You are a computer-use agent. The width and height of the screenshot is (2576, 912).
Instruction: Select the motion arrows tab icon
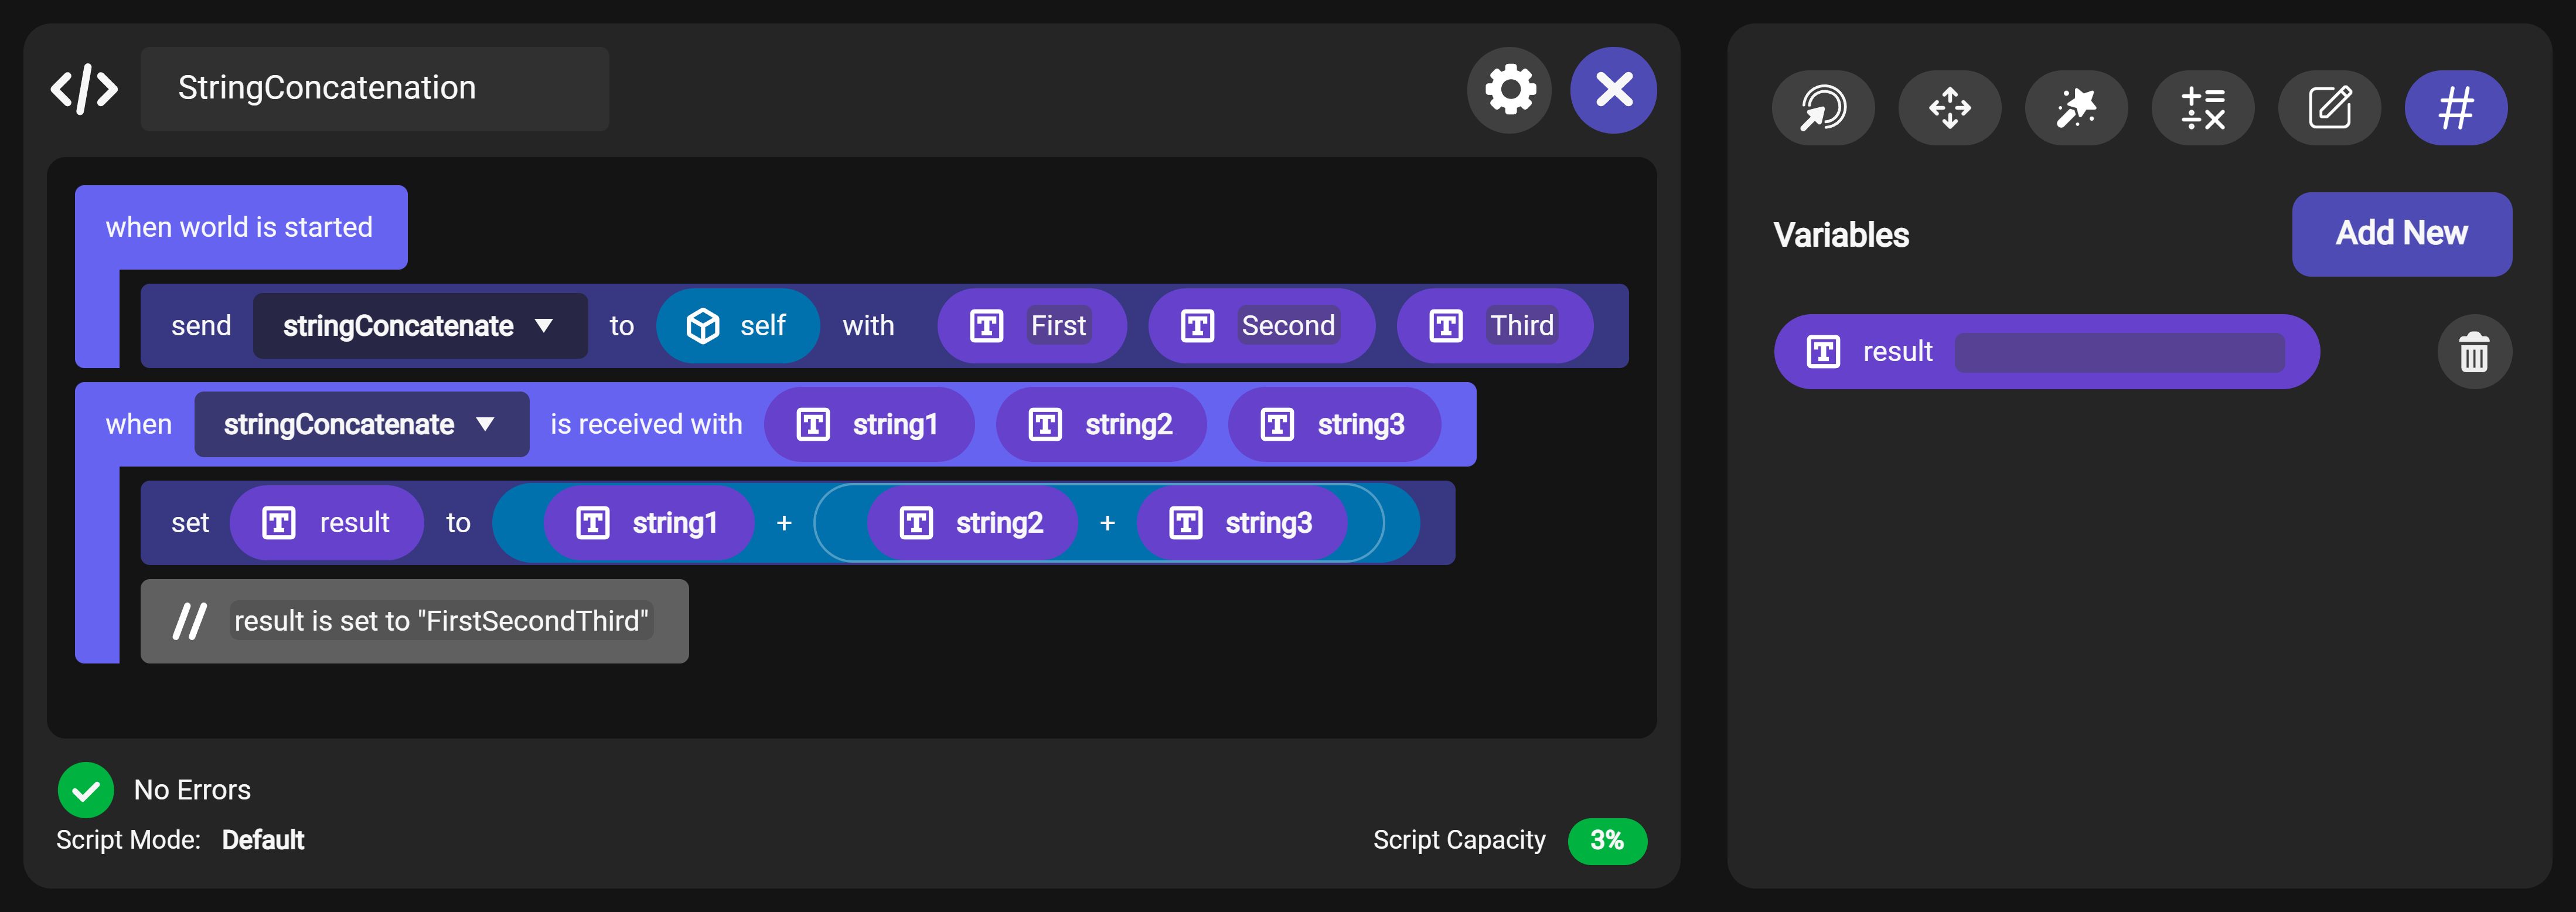(1949, 108)
